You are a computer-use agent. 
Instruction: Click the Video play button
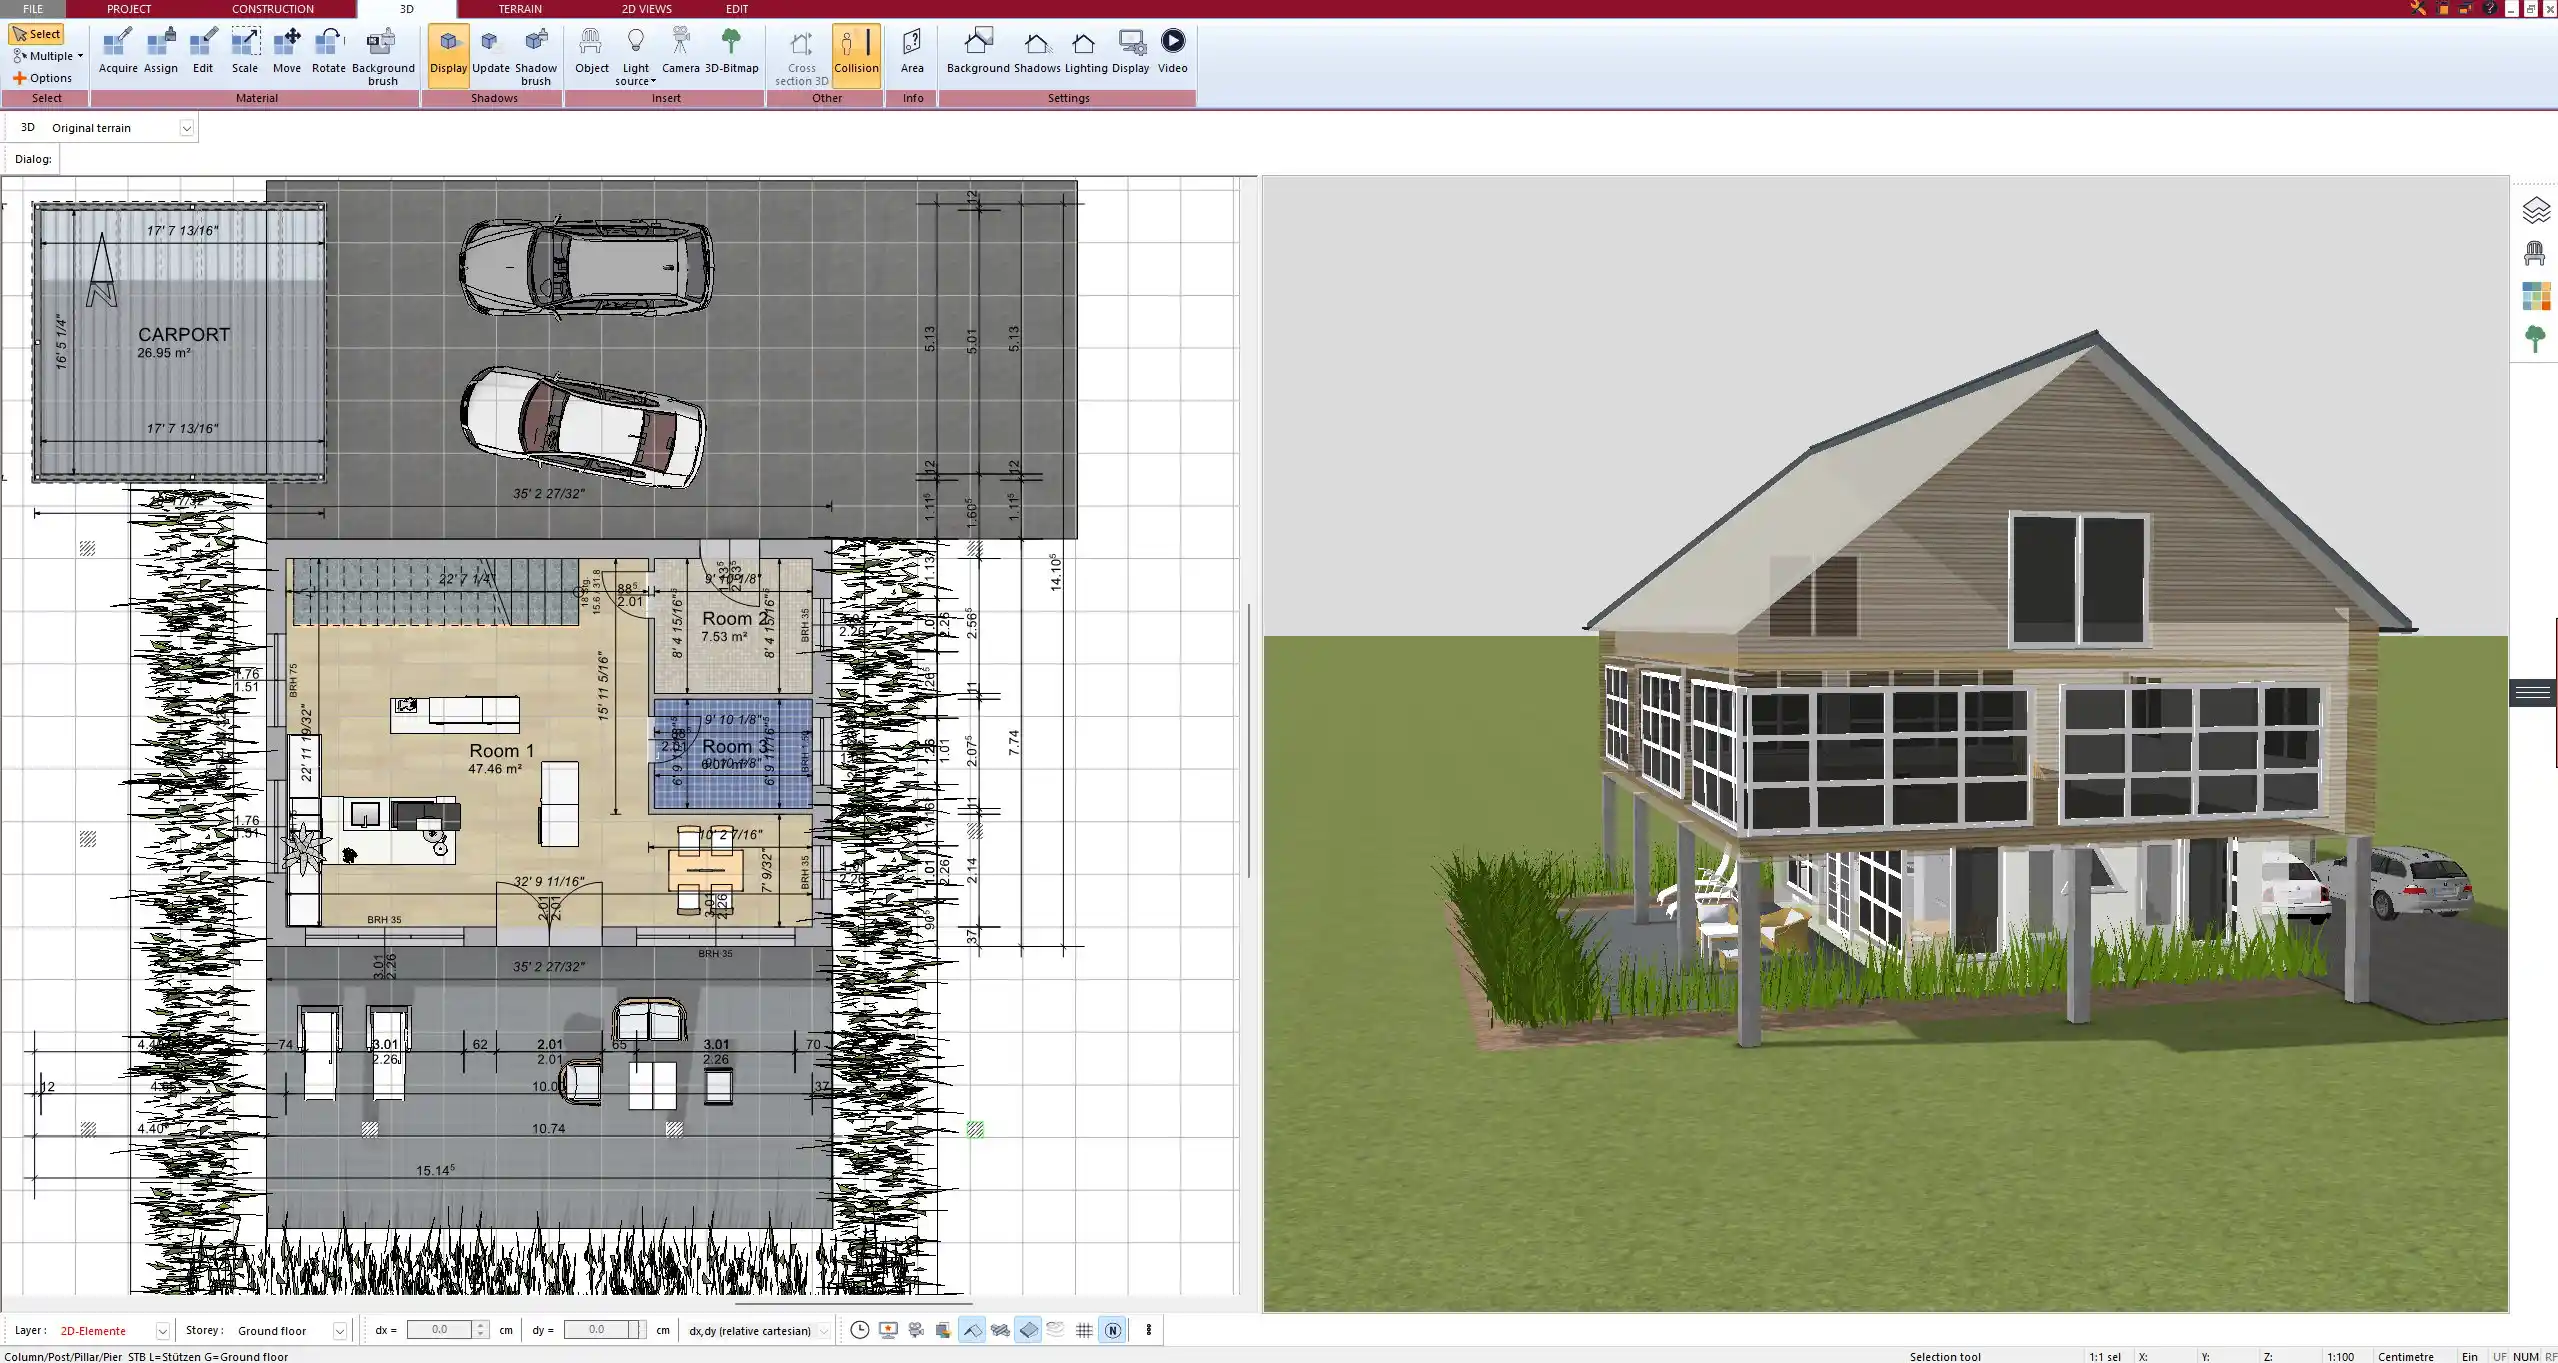[1173, 52]
